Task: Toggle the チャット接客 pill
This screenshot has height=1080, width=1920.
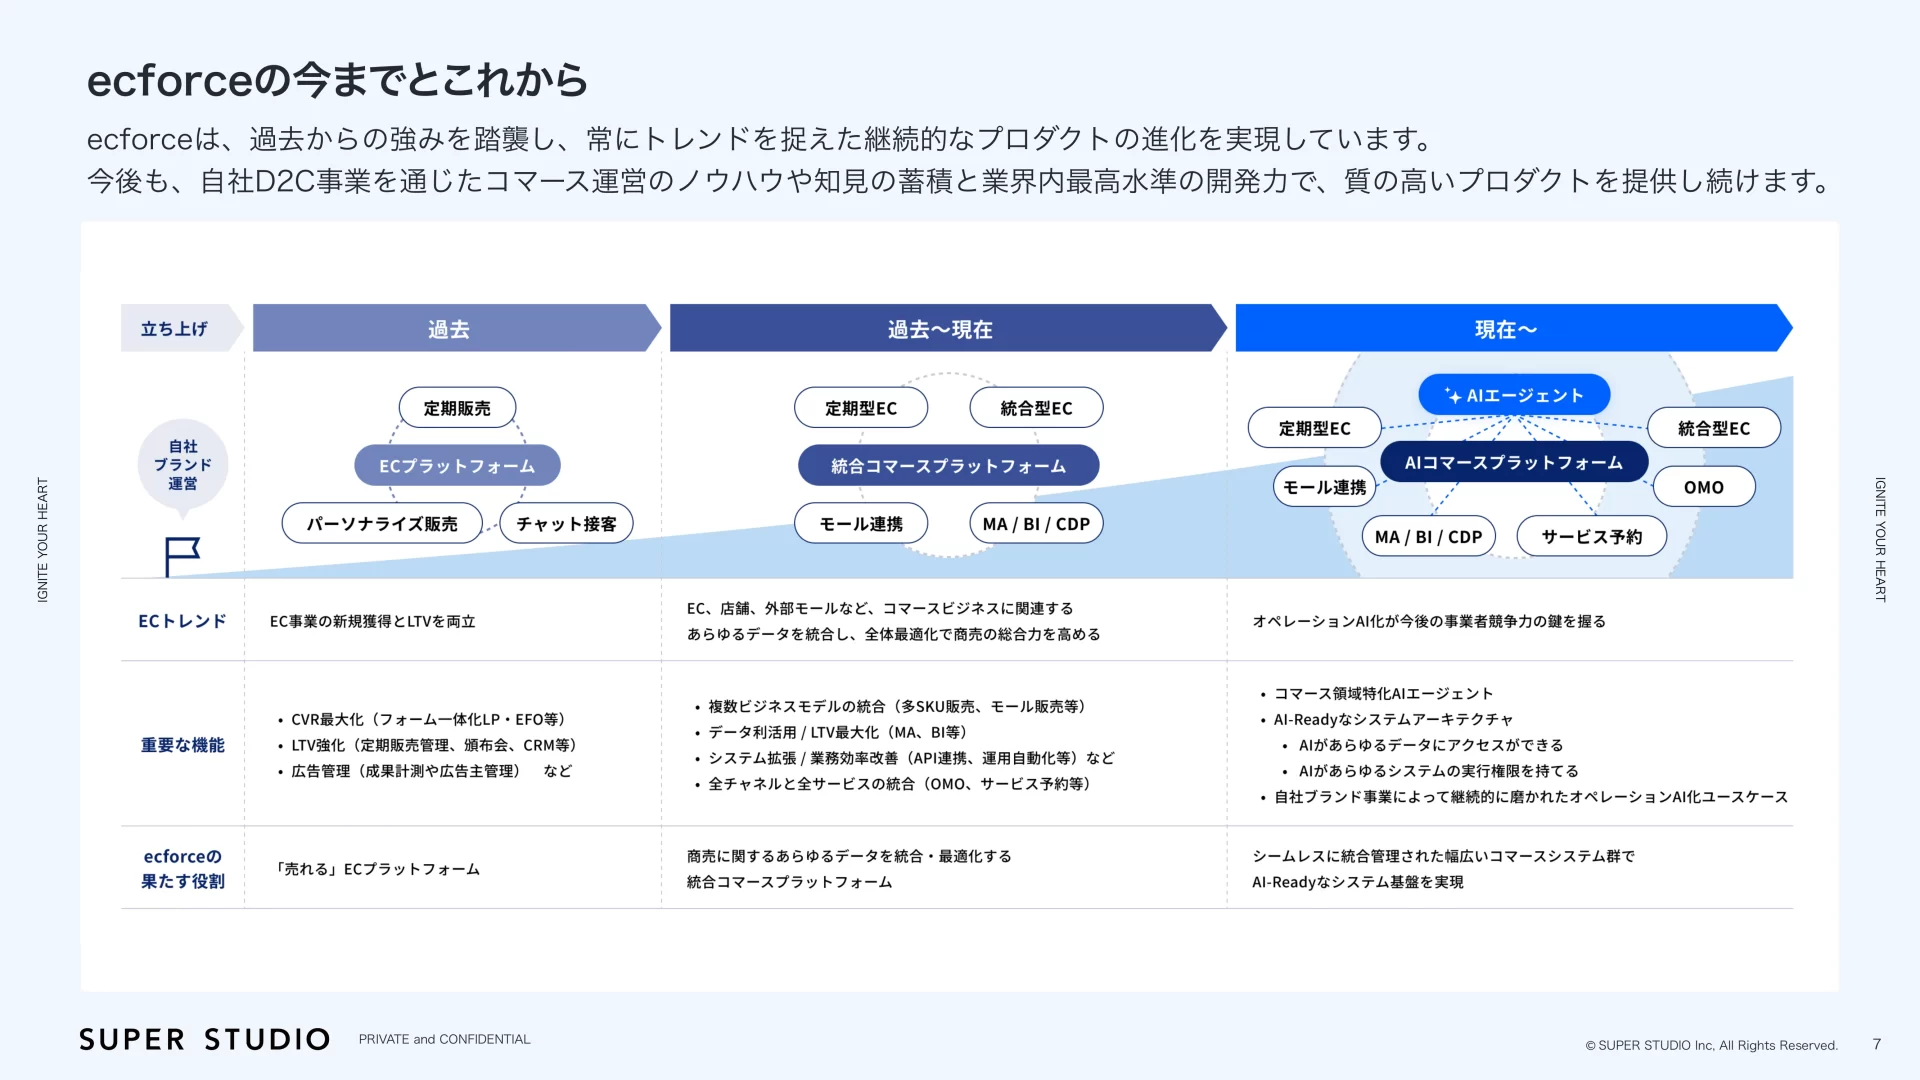Action: (566, 523)
